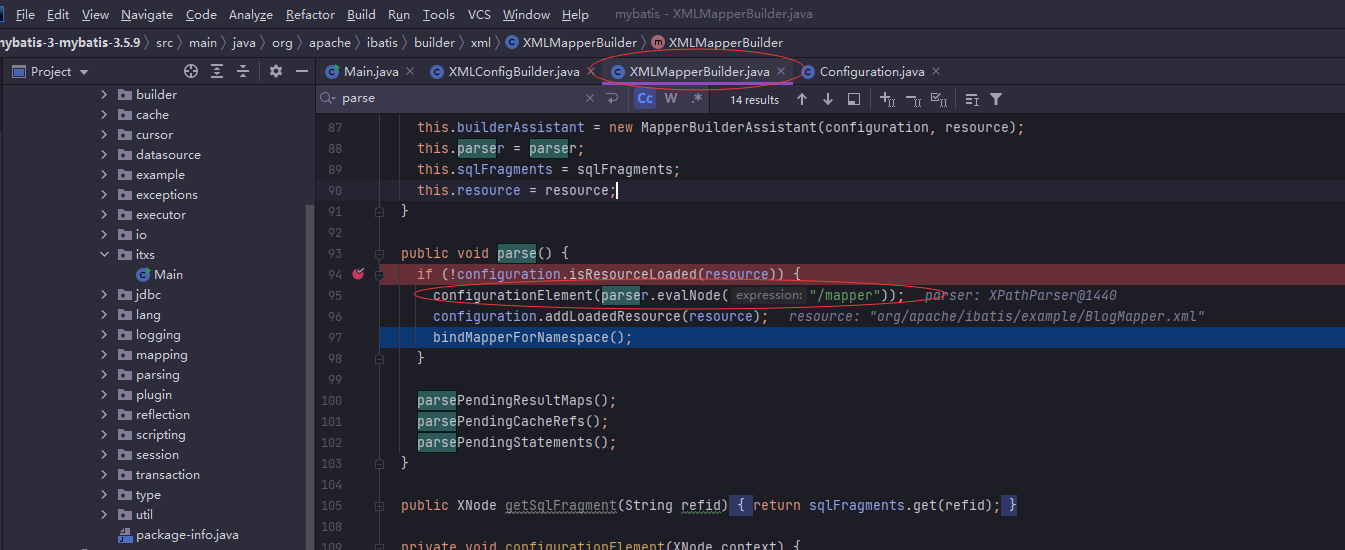Toggle Match Case (Cc) search option

645,99
